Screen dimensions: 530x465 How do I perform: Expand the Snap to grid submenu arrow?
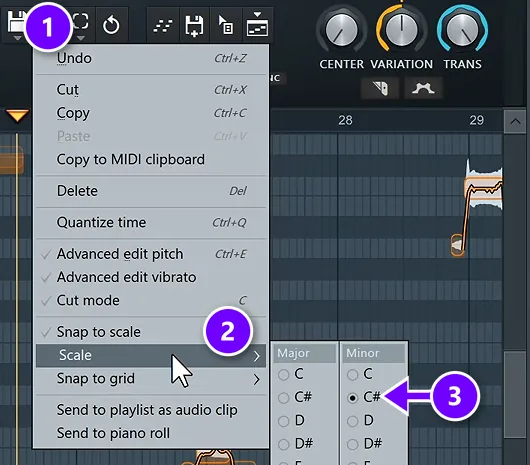(257, 380)
